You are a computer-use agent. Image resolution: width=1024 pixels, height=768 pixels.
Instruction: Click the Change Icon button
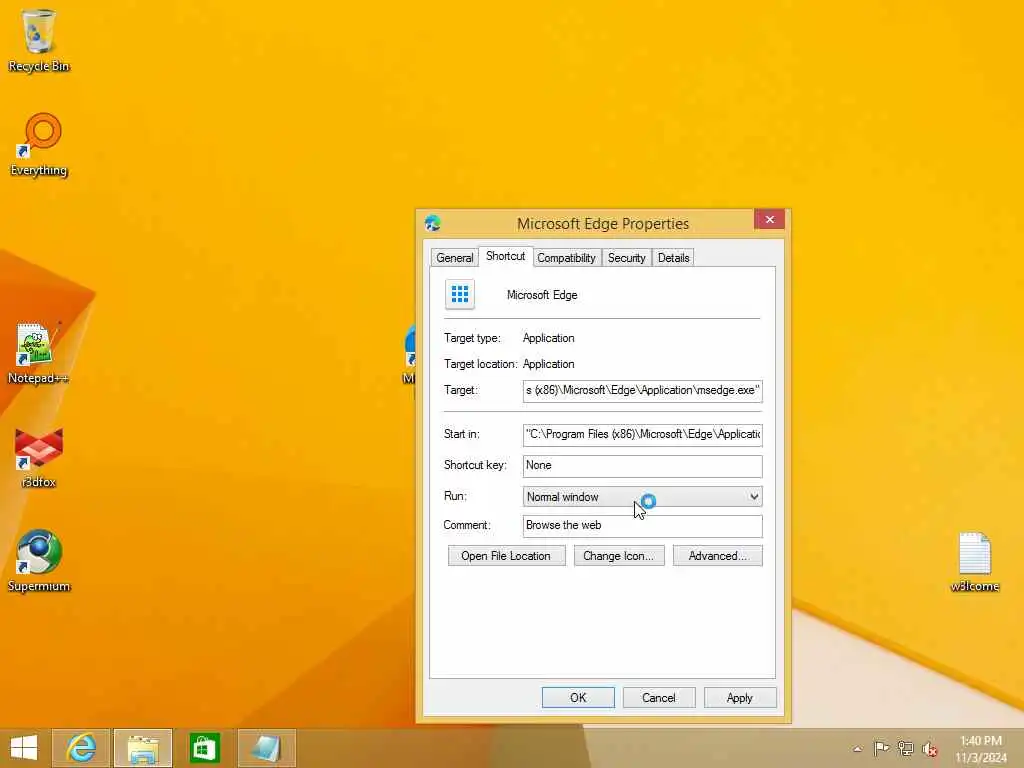click(618, 556)
